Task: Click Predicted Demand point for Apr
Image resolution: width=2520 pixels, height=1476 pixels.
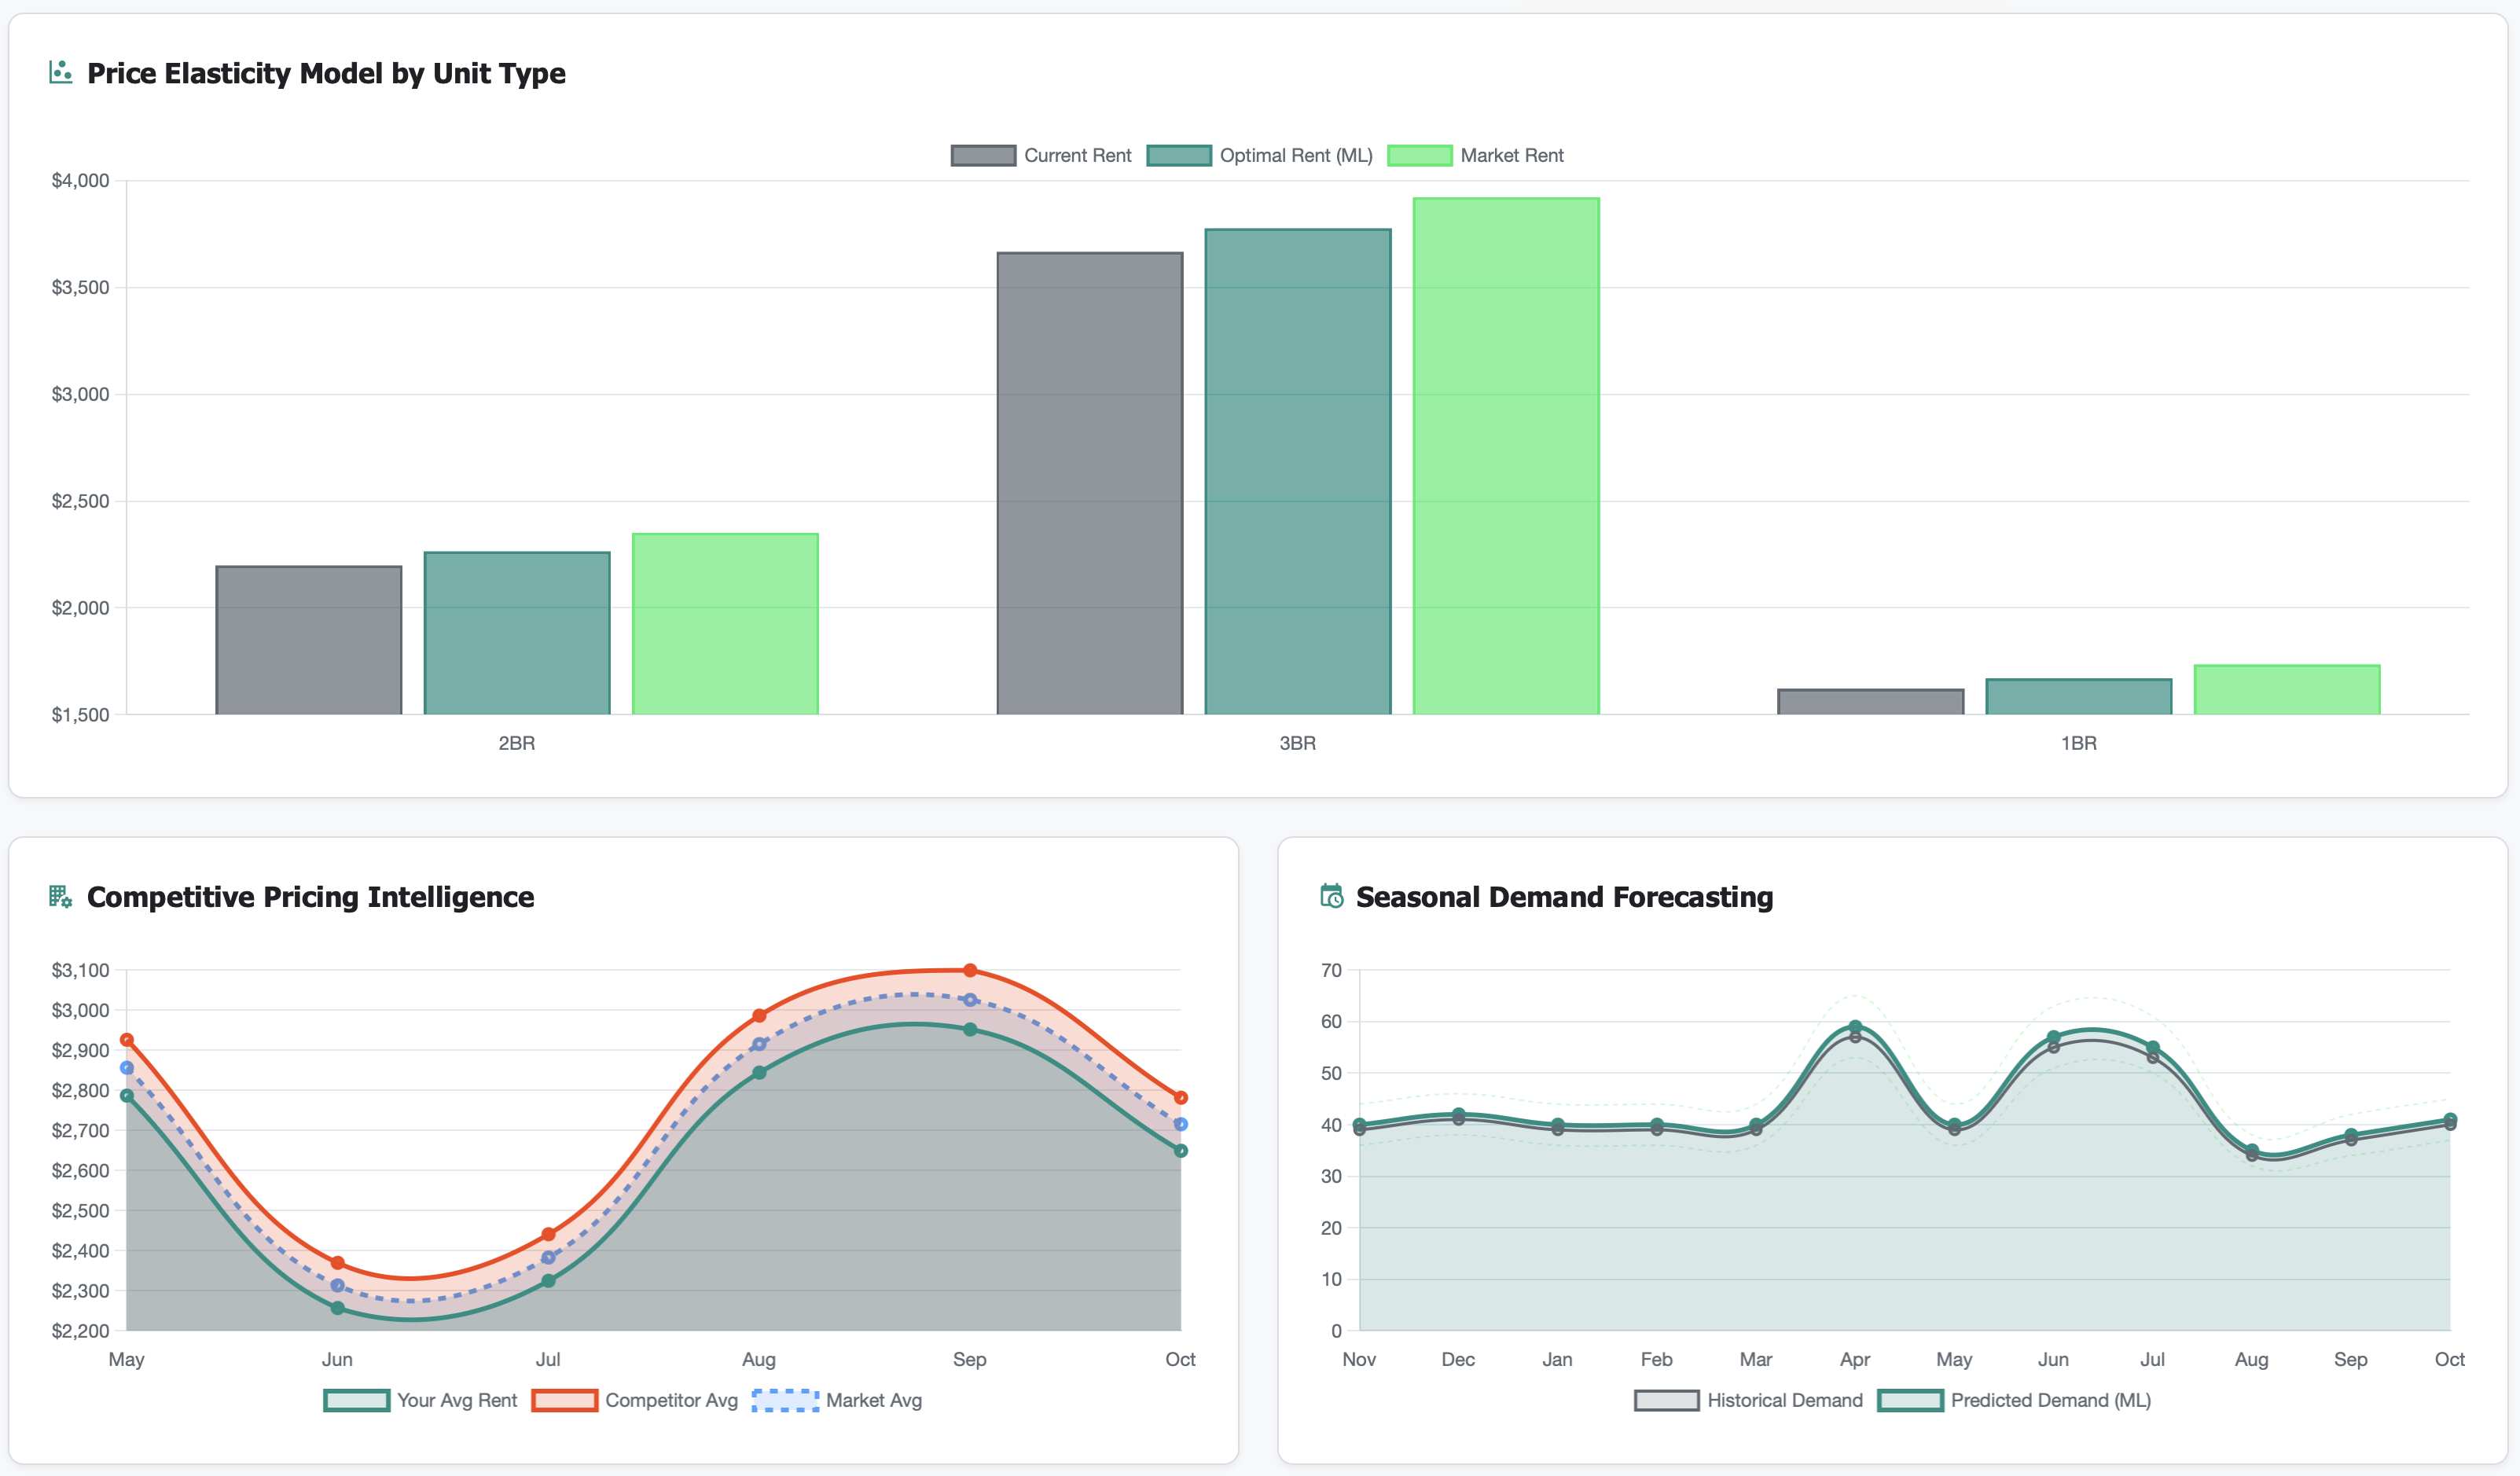Action: pos(1855,1027)
